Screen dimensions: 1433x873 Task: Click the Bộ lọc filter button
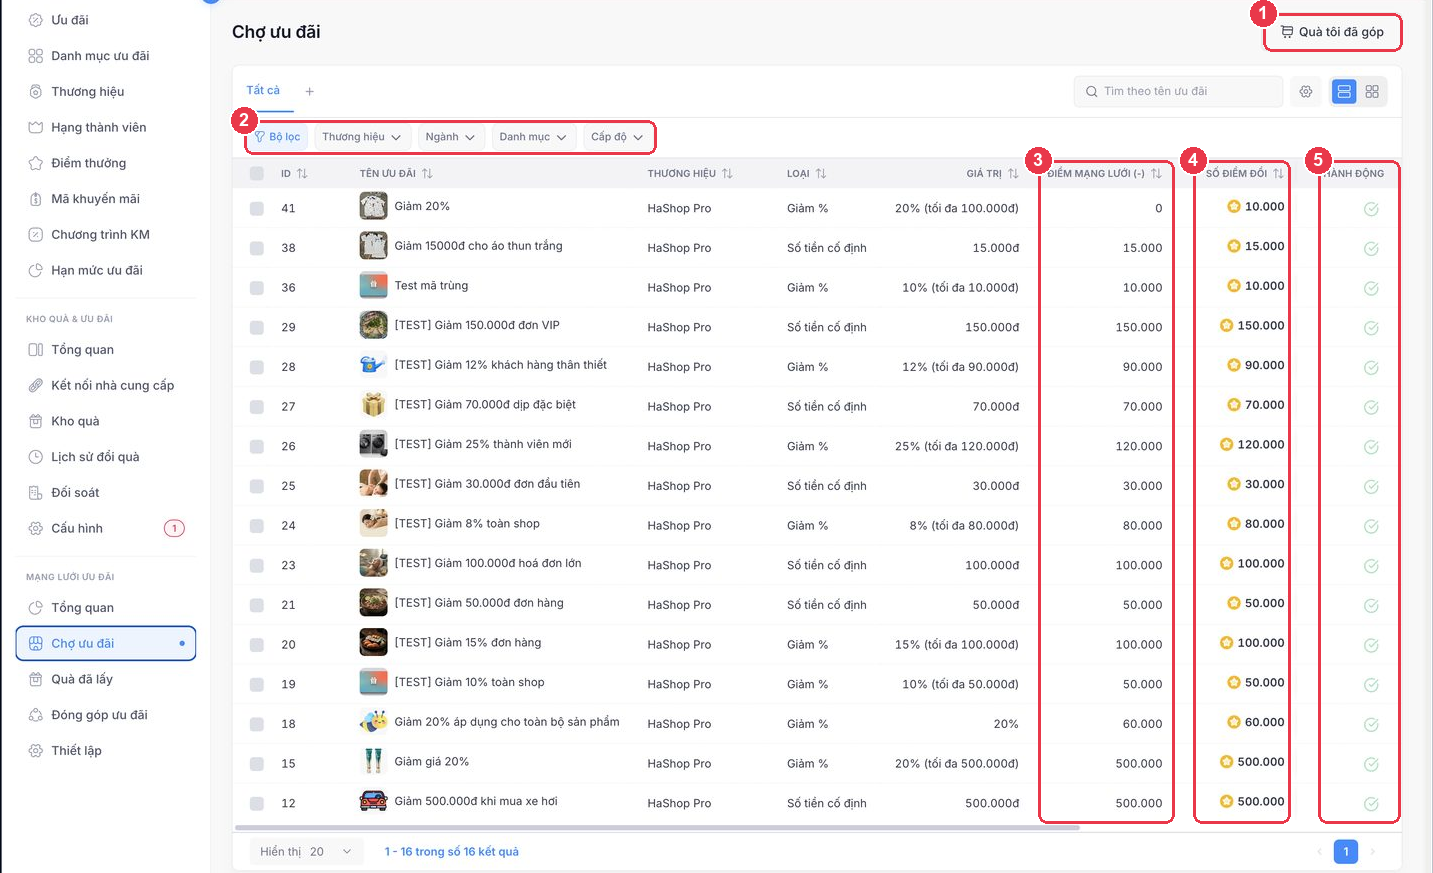click(x=278, y=137)
